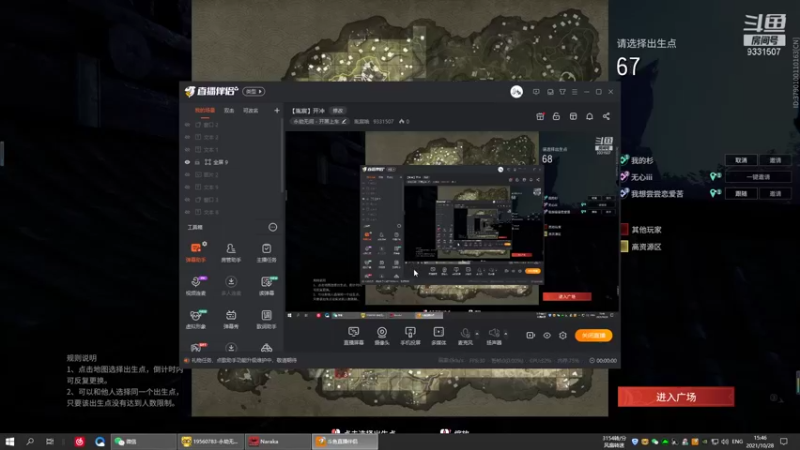Open the 读弹幕 tool
The image size is (800, 450).
266,286
